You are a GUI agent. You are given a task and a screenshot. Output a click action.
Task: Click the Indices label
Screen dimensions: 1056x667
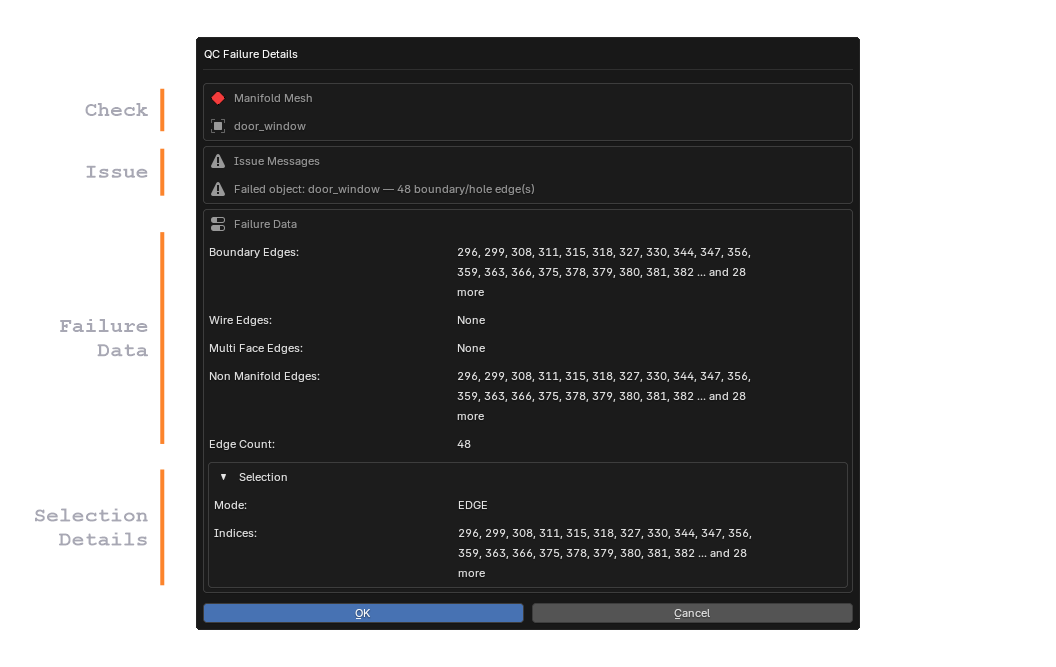pos(235,533)
